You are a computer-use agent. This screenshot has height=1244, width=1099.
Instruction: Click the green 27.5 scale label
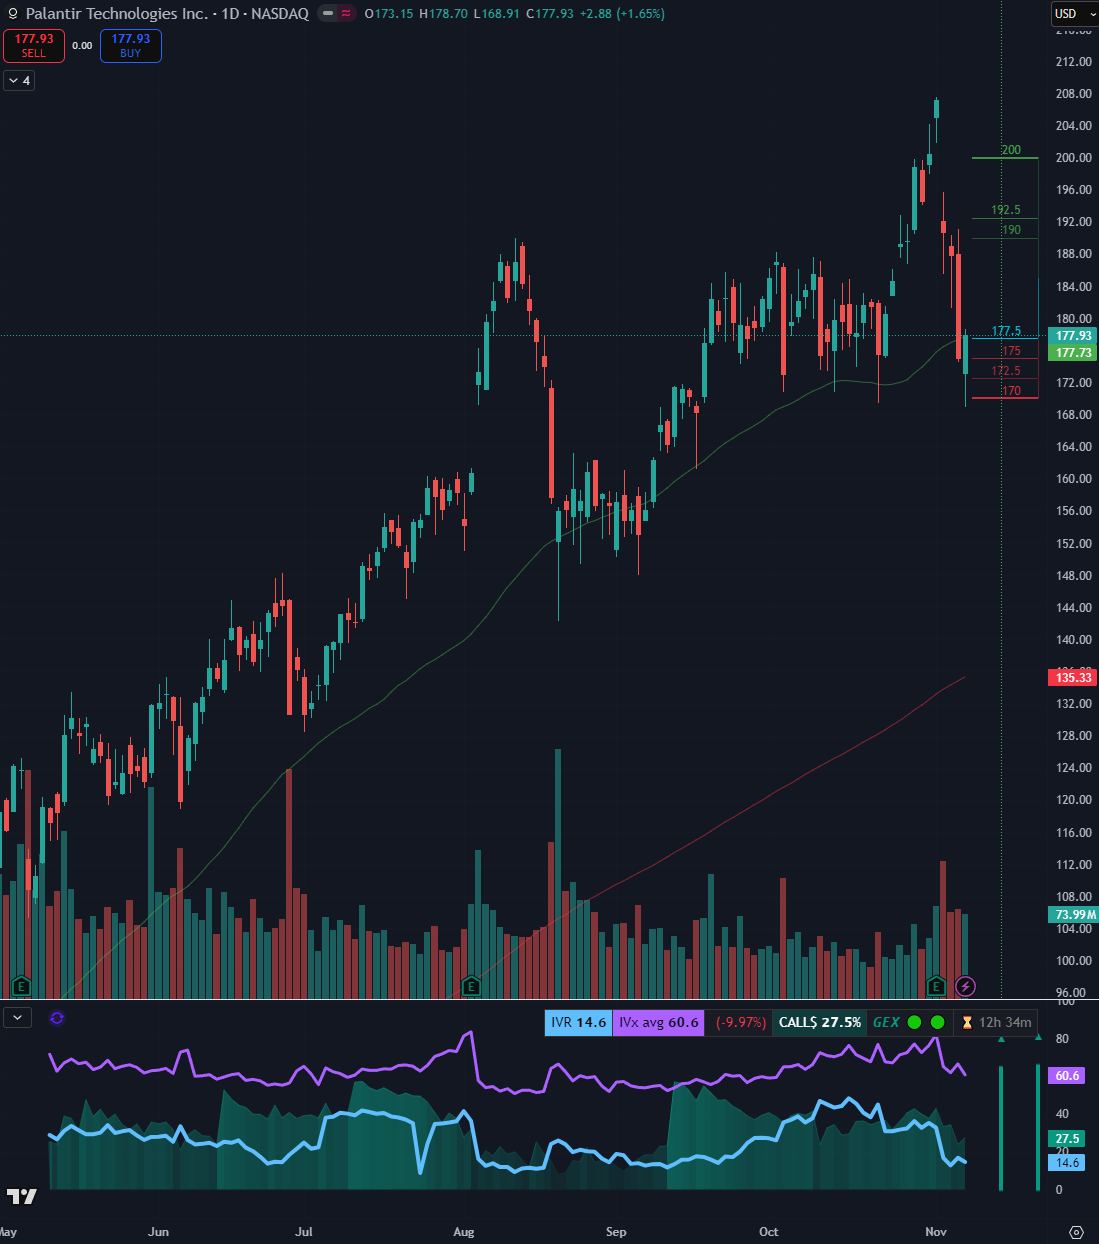click(1067, 1139)
